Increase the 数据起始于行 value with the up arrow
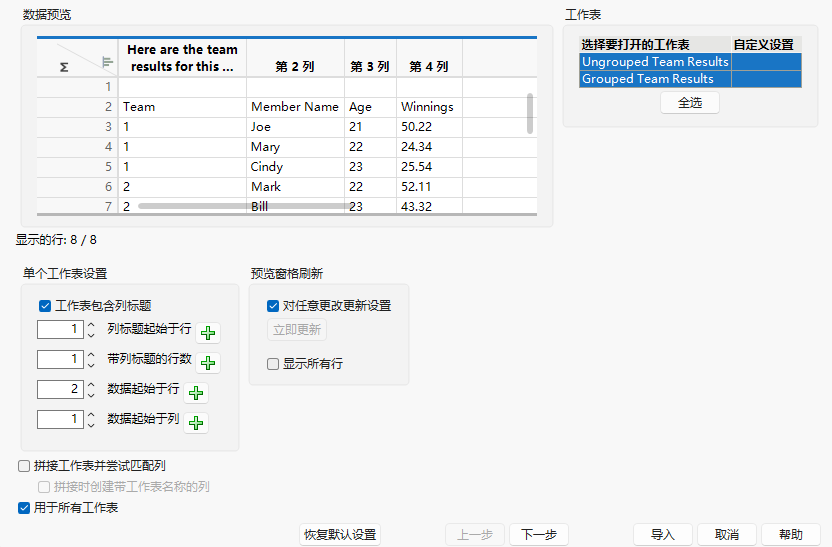Viewport: 832px width, 547px height. [x=91, y=385]
